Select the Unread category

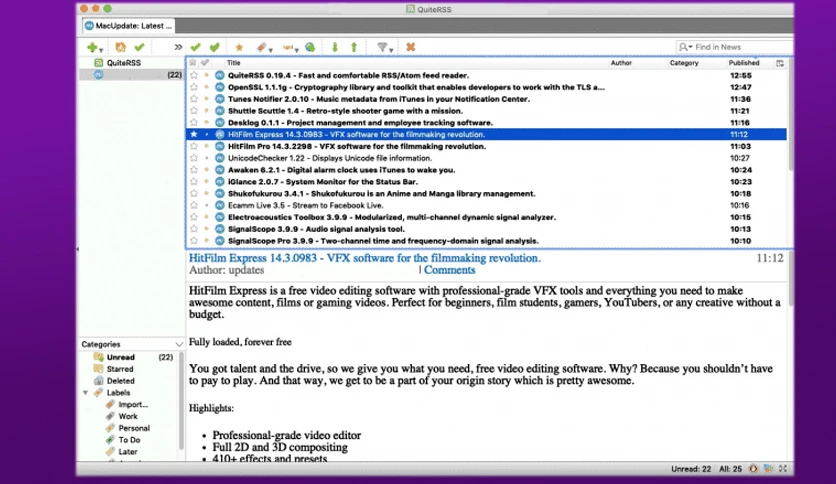120,357
